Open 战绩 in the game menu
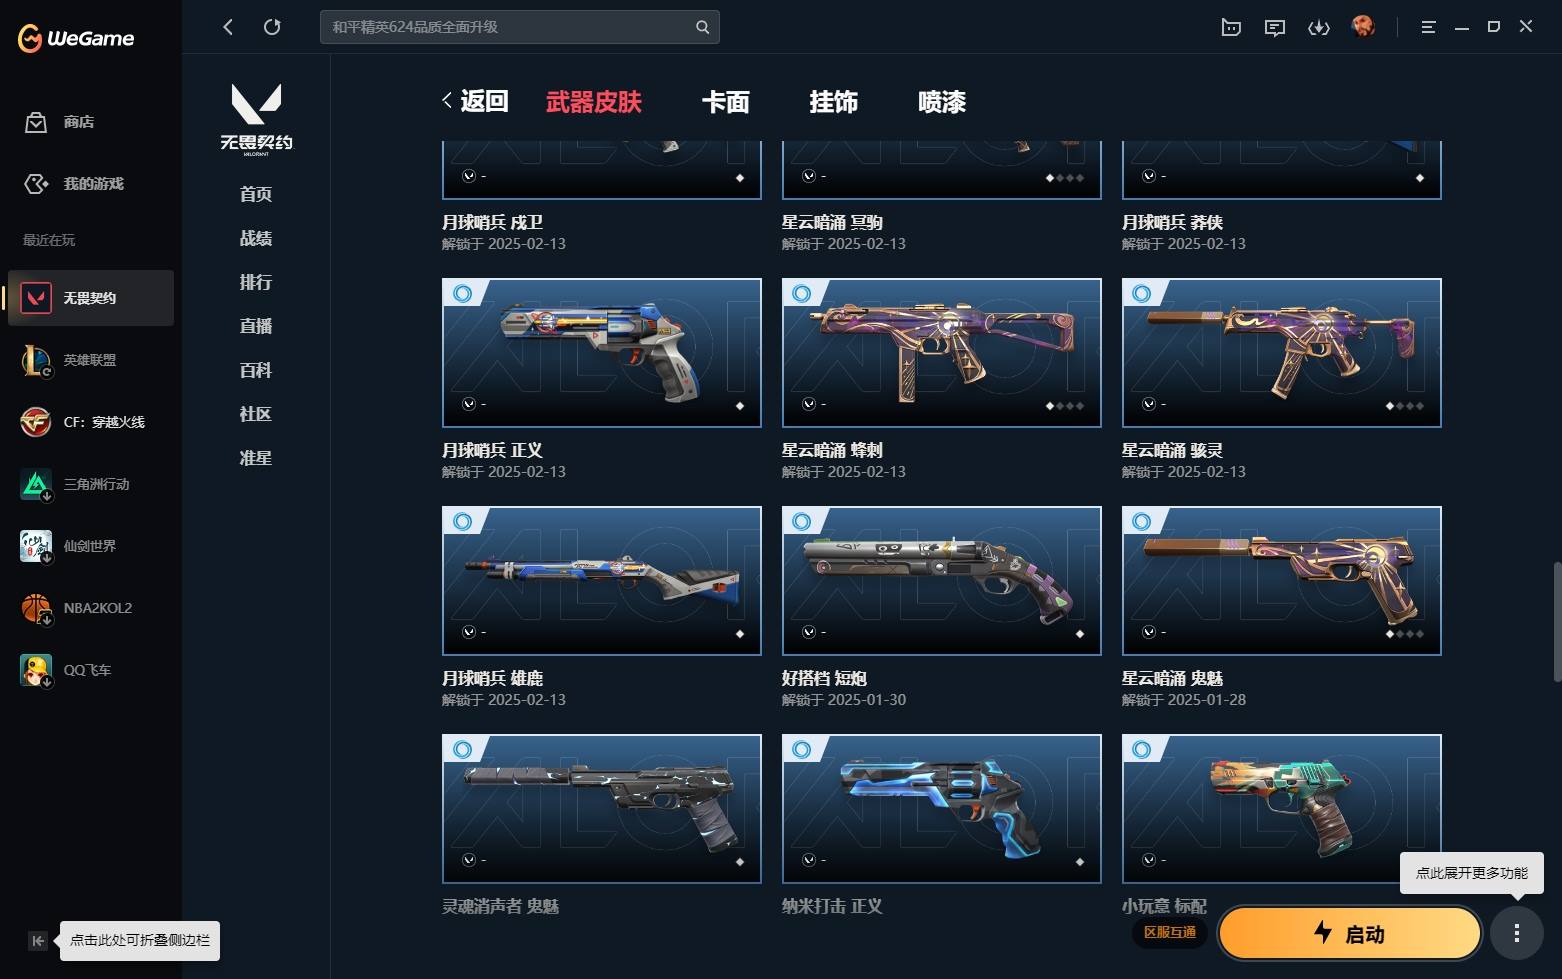Screen dimensions: 1562x979 pyautogui.click(x=256, y=238)
